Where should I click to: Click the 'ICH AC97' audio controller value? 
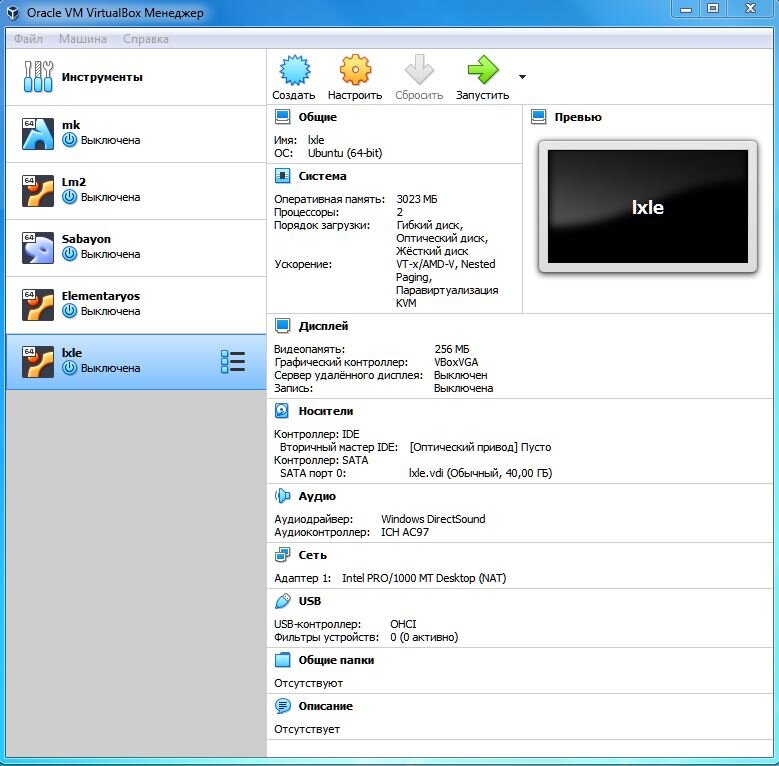click(x=405, y=532)
